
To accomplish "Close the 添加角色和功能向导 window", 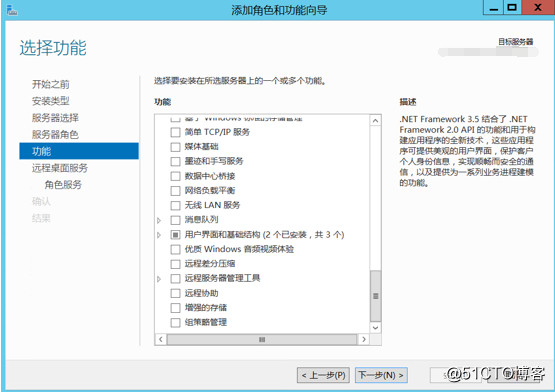I will (x=538, y=7).
